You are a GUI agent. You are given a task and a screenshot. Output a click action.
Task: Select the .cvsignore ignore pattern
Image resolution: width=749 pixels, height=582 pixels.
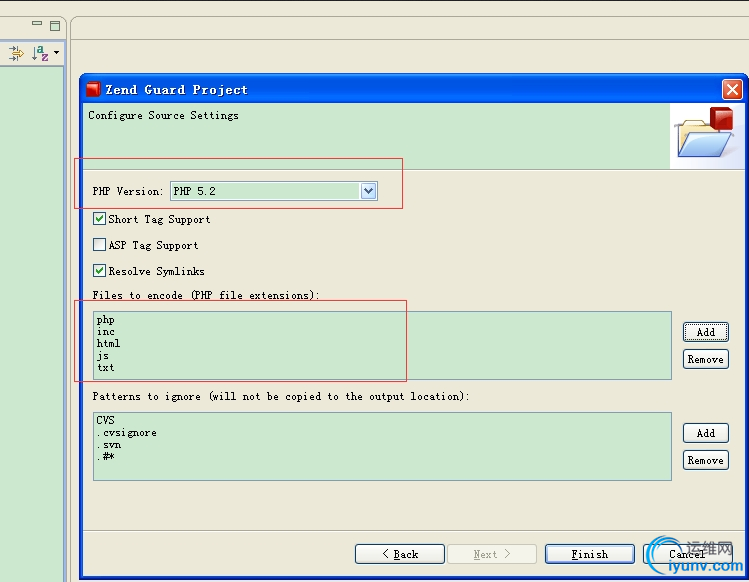[x=127, y=432]
